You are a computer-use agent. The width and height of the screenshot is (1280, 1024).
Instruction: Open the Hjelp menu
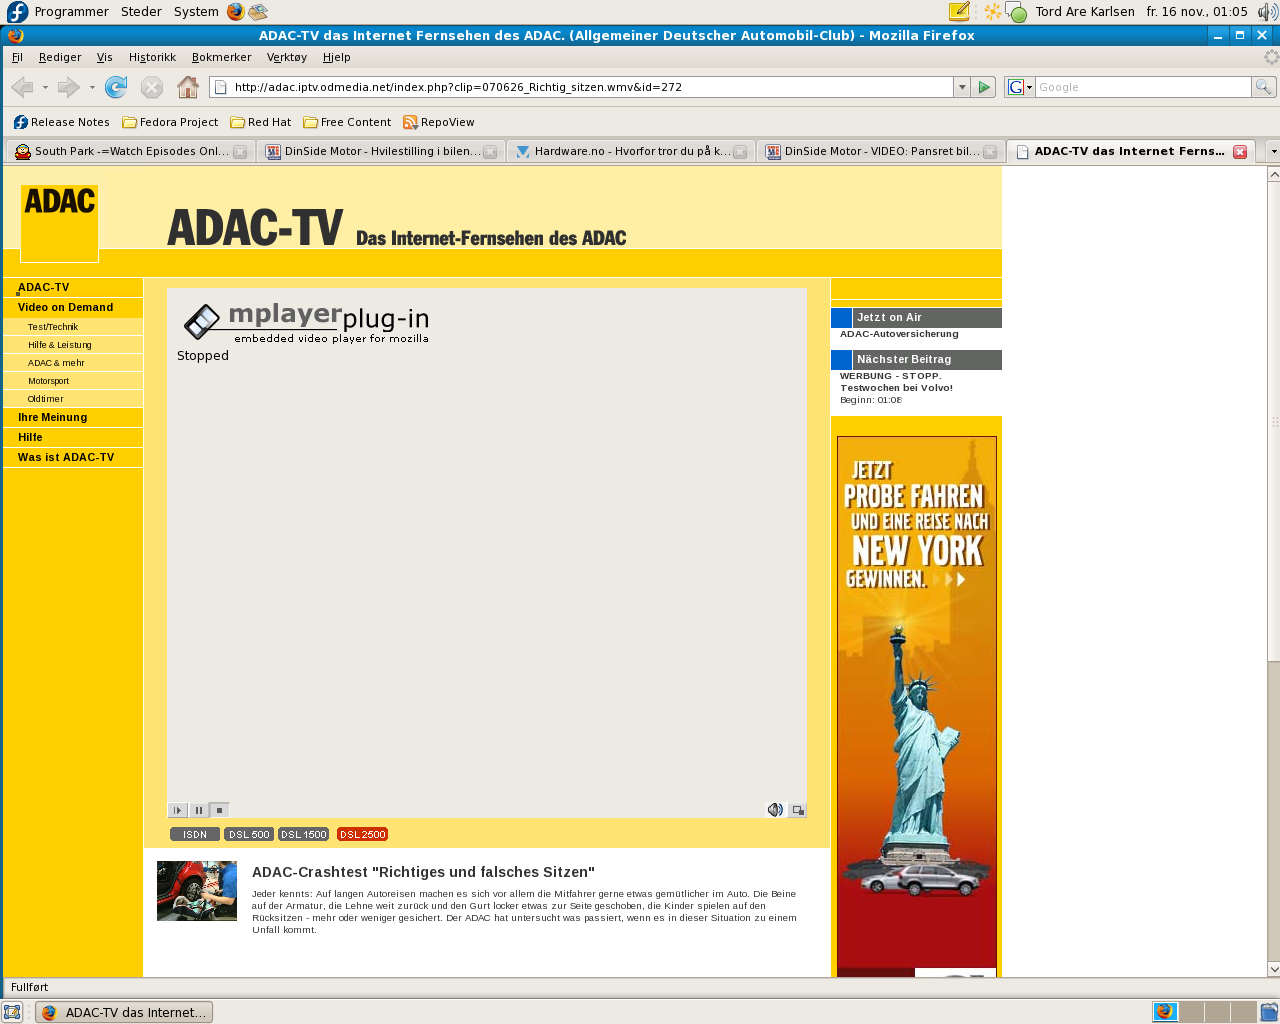tap(337, 57)
